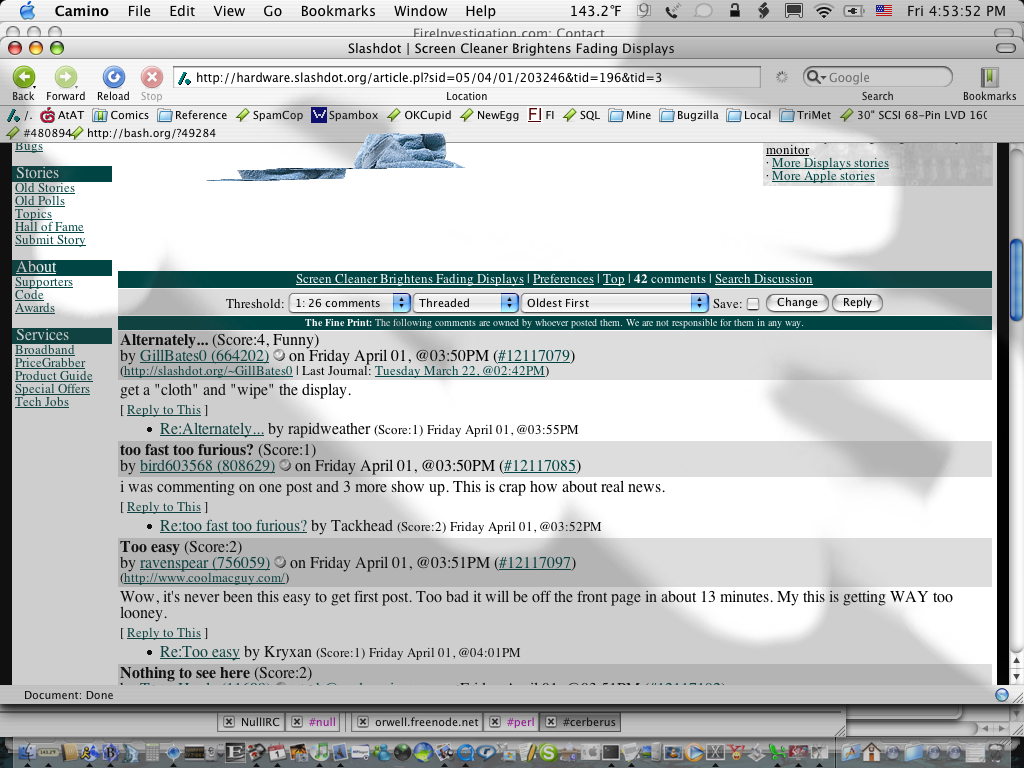Click 'Reply to This' under the Alternately comment
The image size is (1024, 768).
click(164, 409)
